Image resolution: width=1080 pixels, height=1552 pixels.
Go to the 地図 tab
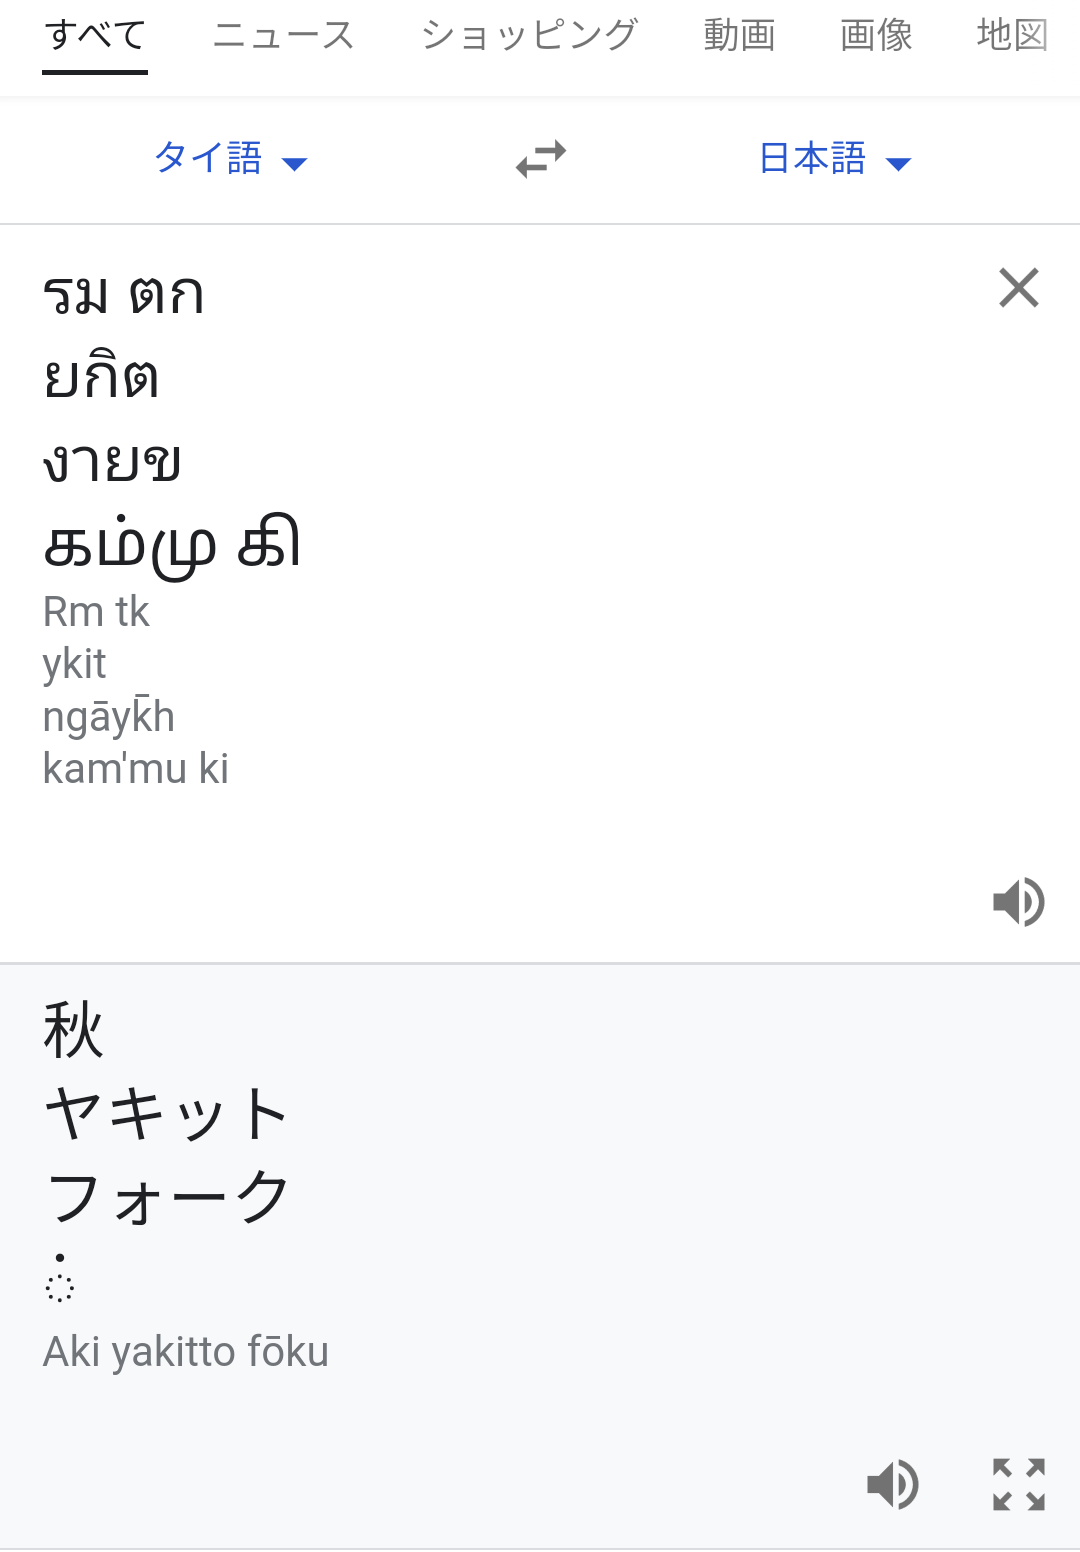pos(1012,36)
